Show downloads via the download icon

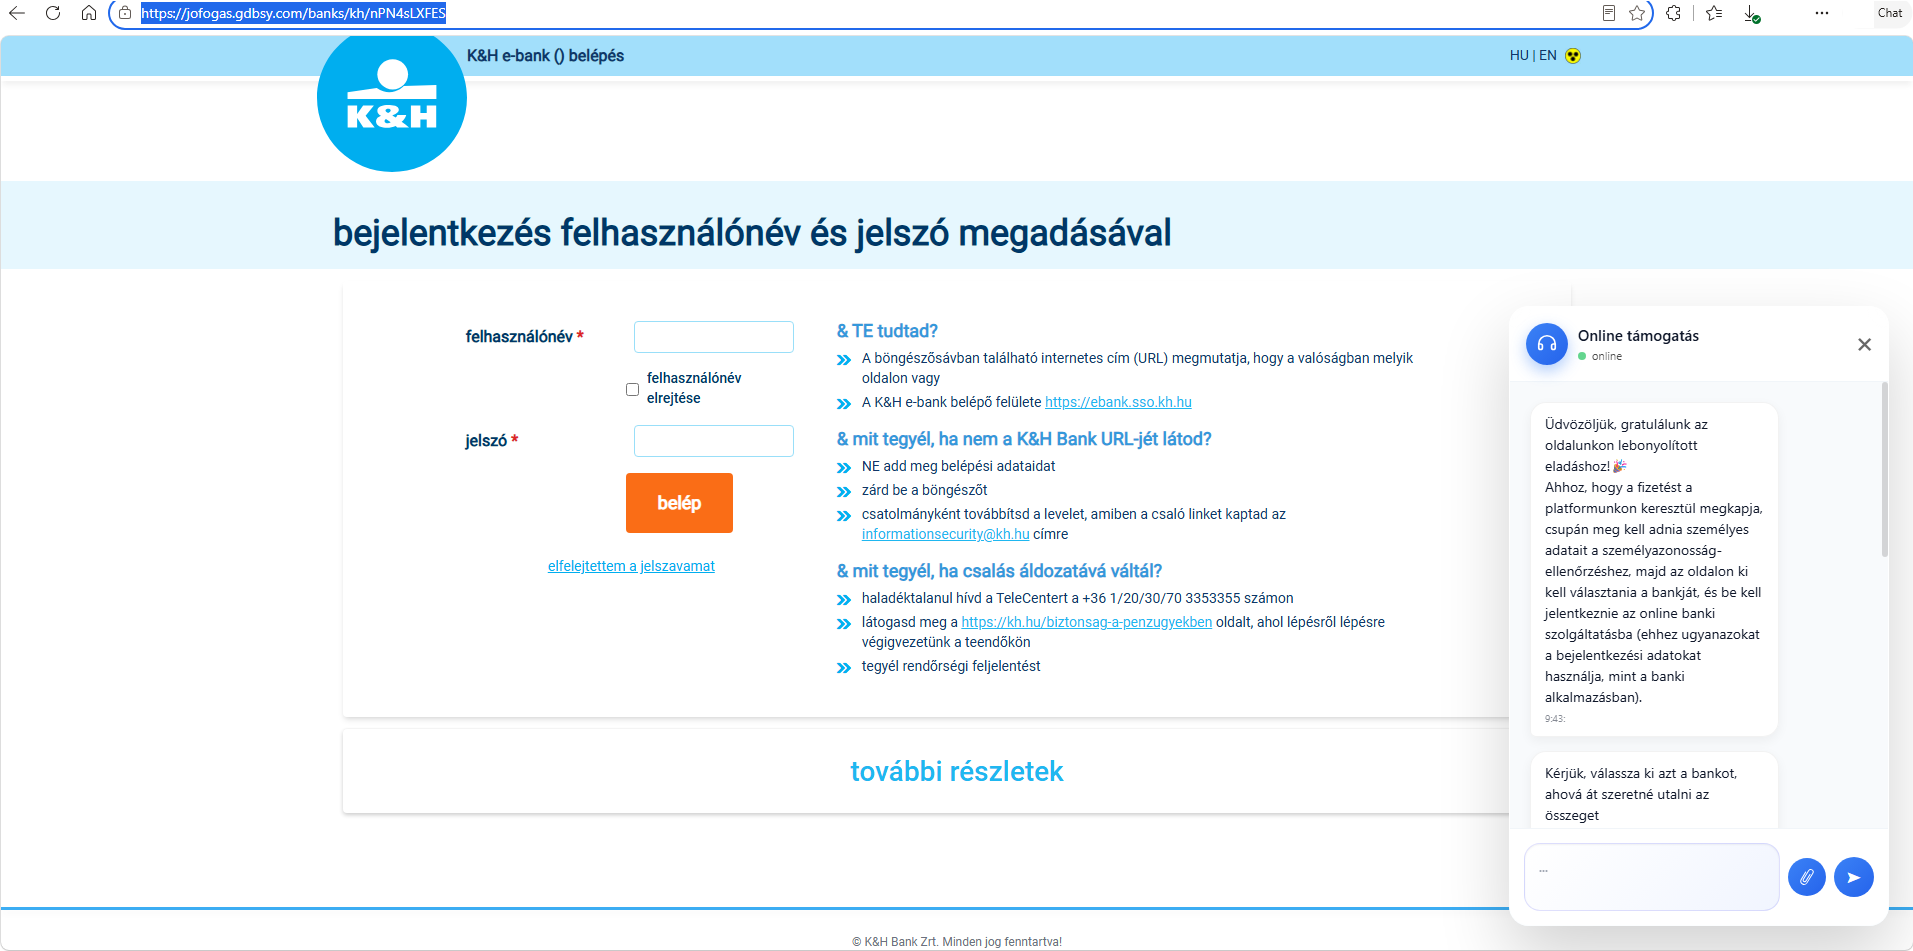point(1751,13)
